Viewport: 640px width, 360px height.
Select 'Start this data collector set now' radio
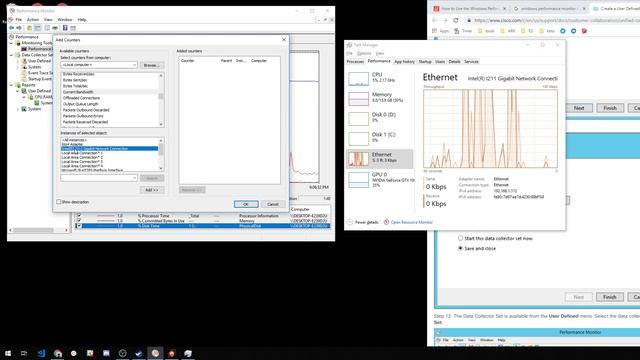coord(460,238)
